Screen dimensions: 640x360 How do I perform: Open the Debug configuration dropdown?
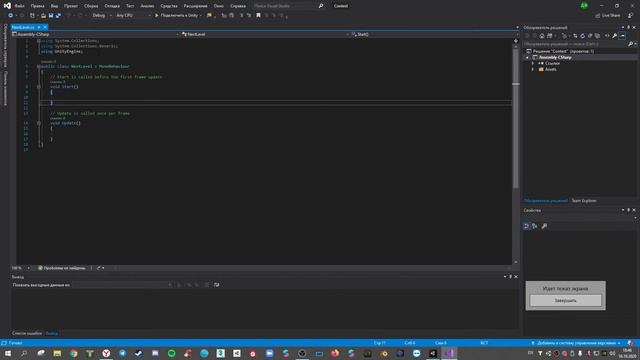click(102, 16)
